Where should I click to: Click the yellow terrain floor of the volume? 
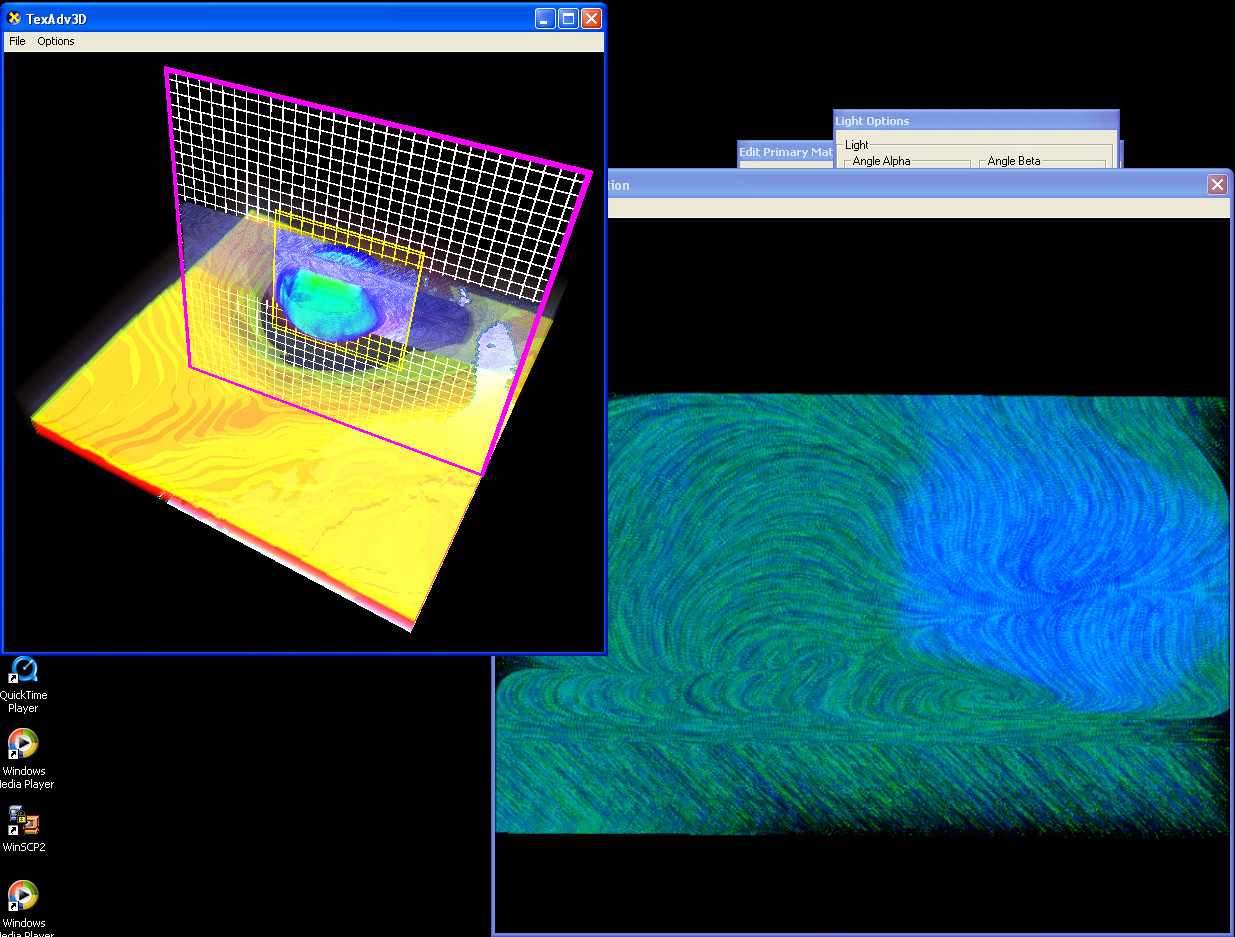300,500
